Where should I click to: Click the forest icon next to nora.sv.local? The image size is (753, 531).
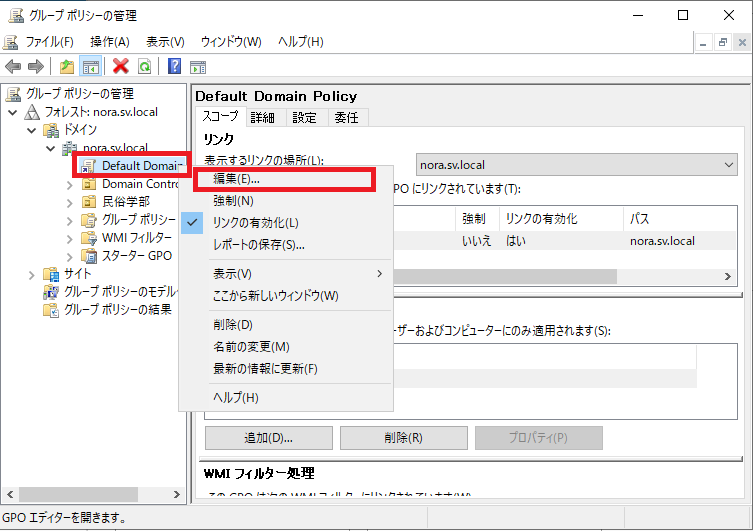(32, 112)
